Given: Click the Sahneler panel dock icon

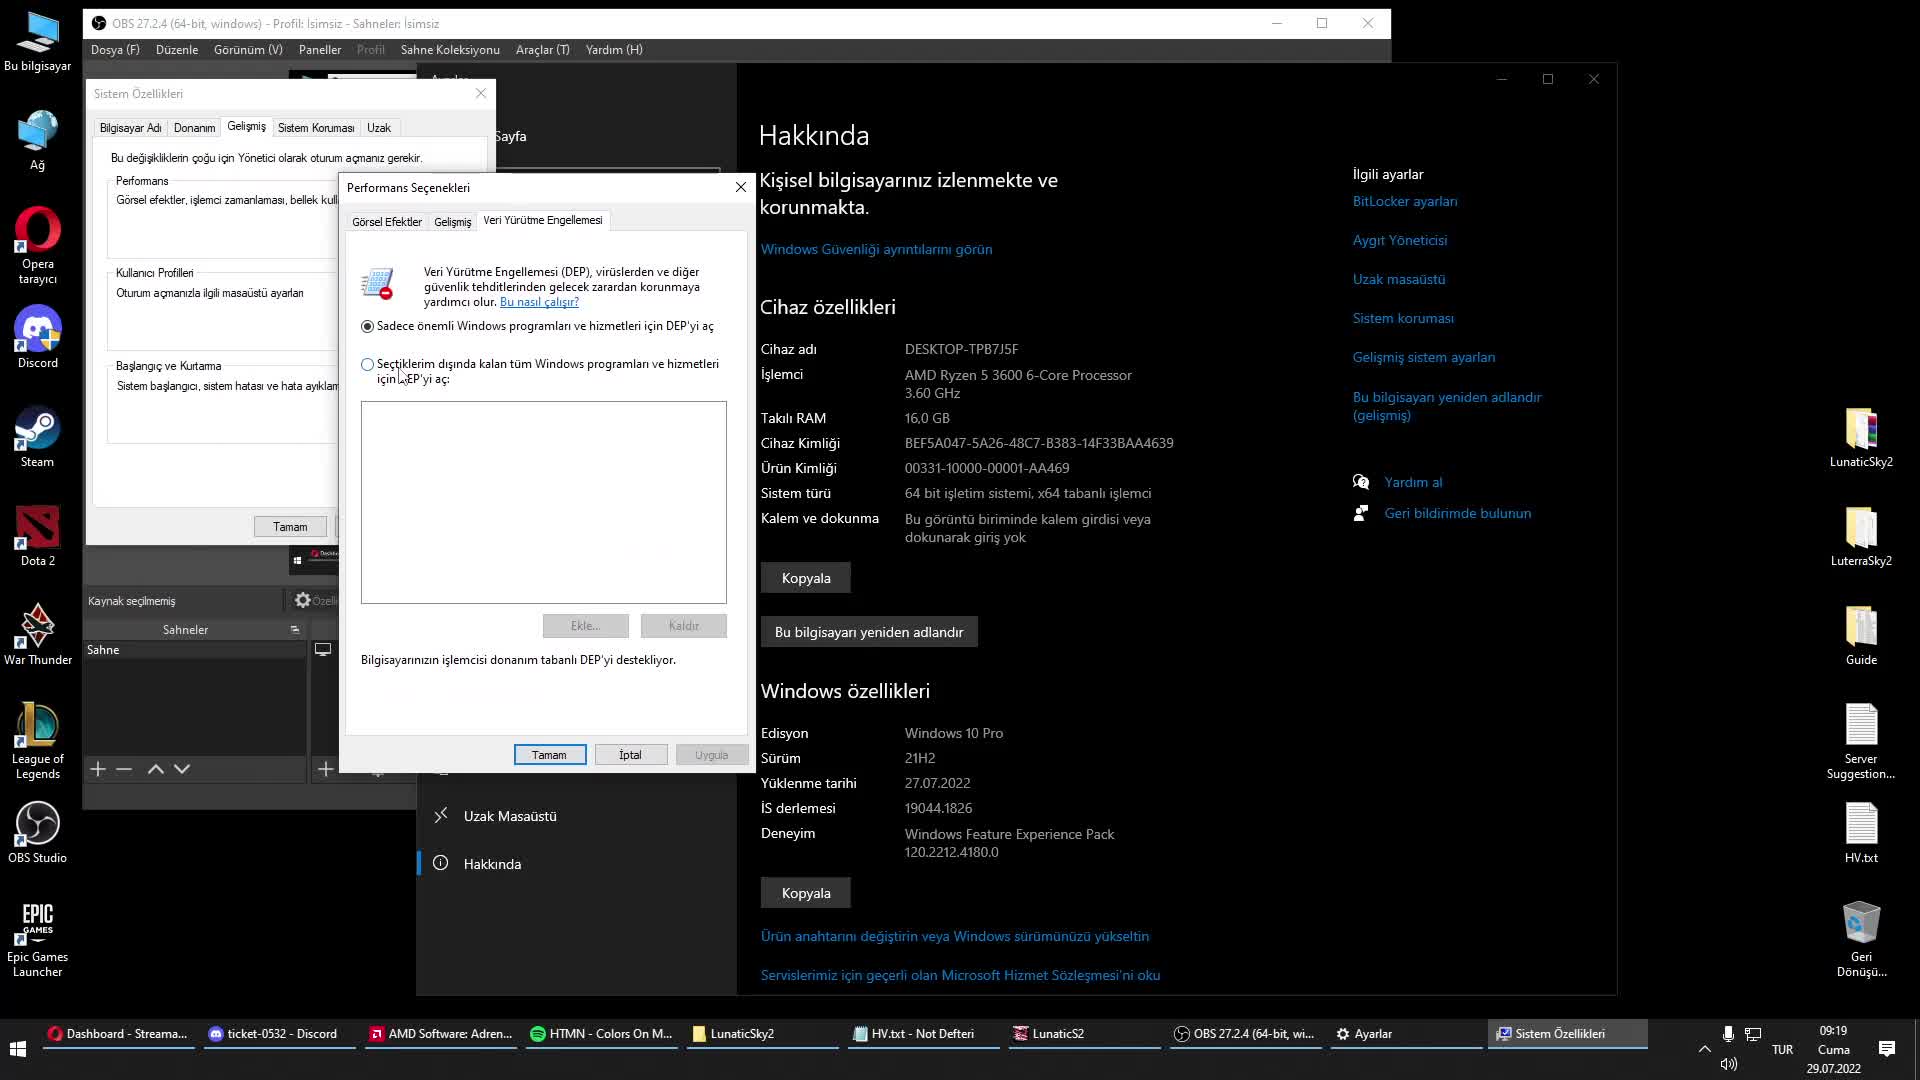Looking at the screenshot, I should [295, 630].
